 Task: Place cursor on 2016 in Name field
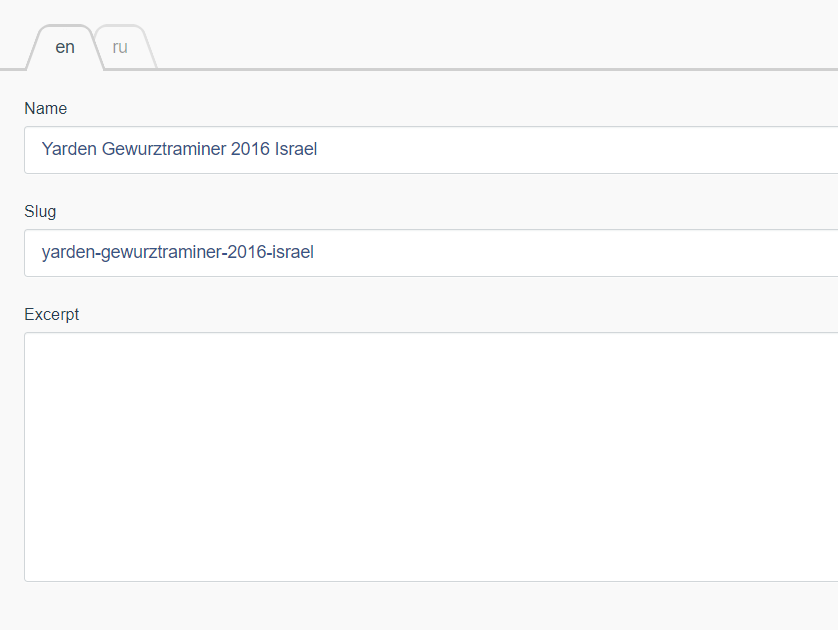[x=250, y=149]
